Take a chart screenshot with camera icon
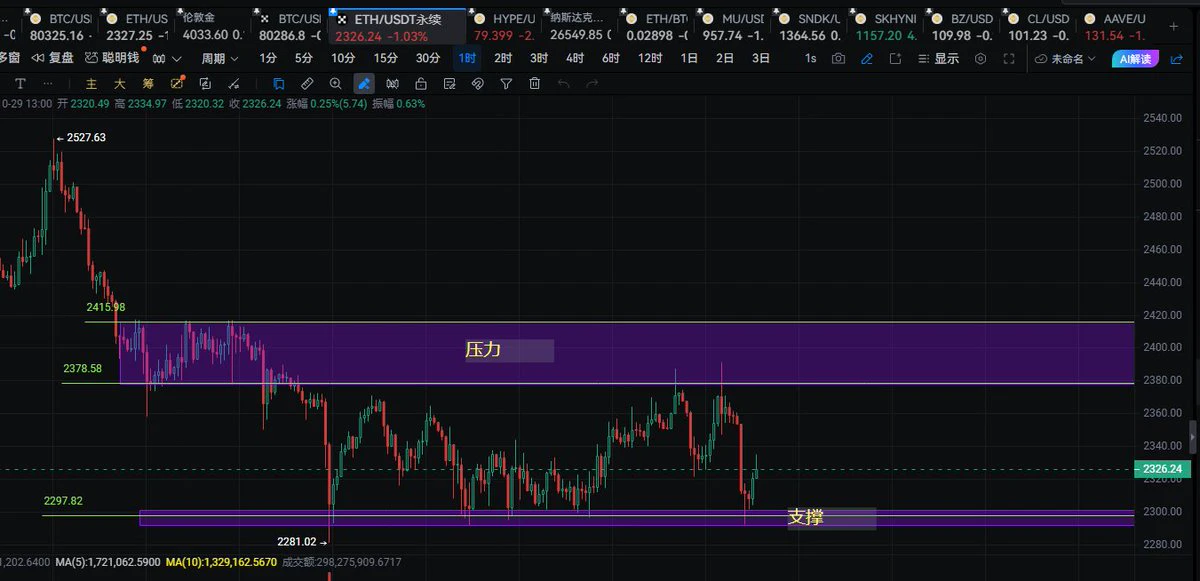Image resolution: width=1200 pixels, height=581 pixels. click(x=838, y=58)
